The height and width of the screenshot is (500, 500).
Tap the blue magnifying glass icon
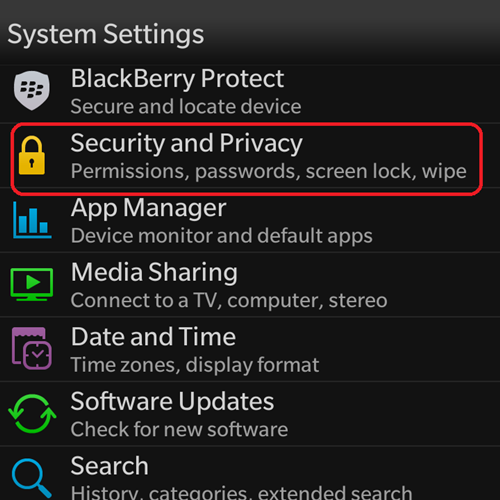tap(32, 478)
